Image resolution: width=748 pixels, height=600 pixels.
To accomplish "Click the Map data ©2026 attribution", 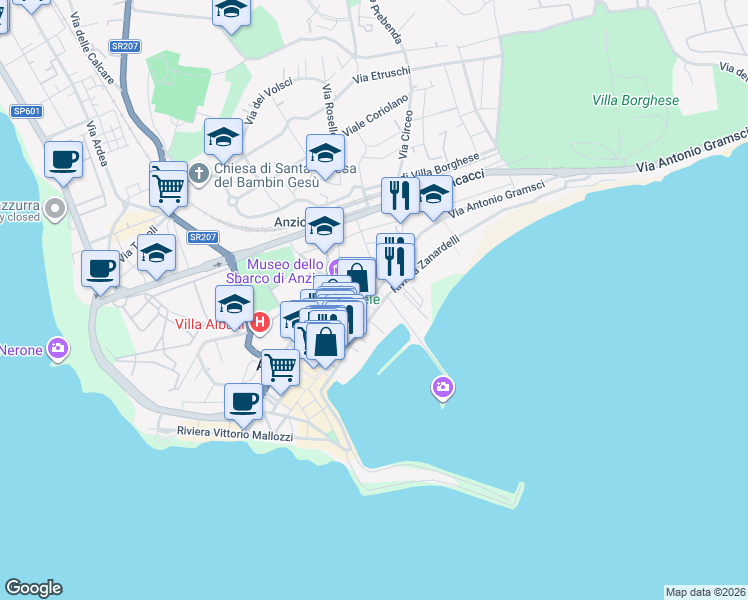I will [x=706, y=592].
